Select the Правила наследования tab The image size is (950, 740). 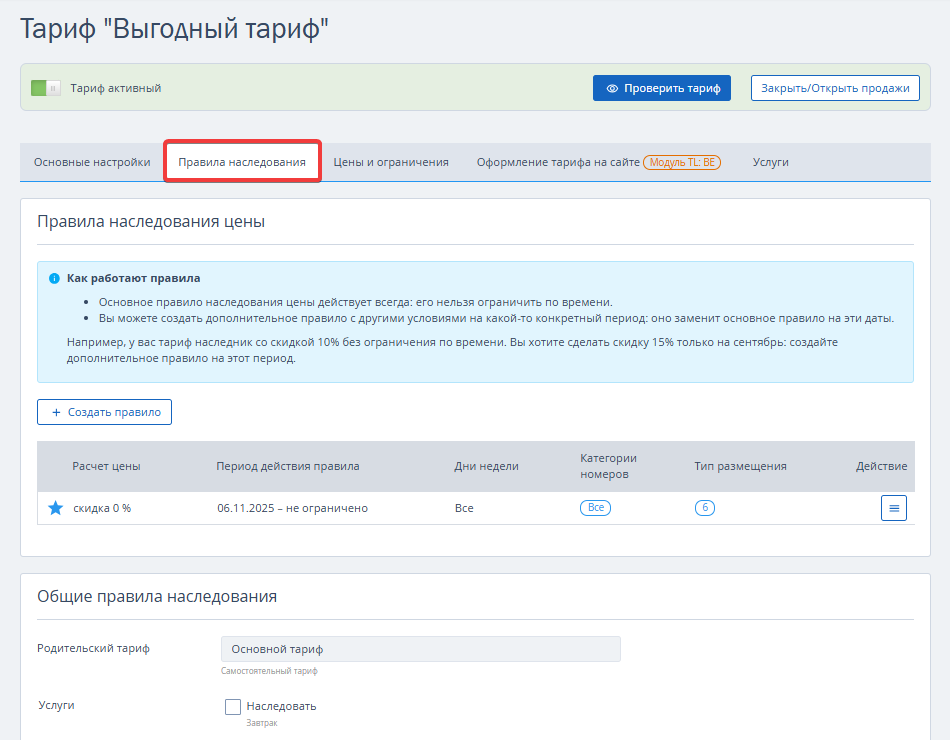pos(242,162)
